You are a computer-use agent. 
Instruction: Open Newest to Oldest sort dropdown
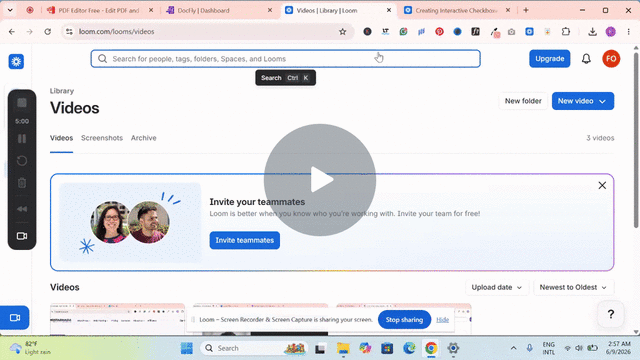tap(573, 287)
